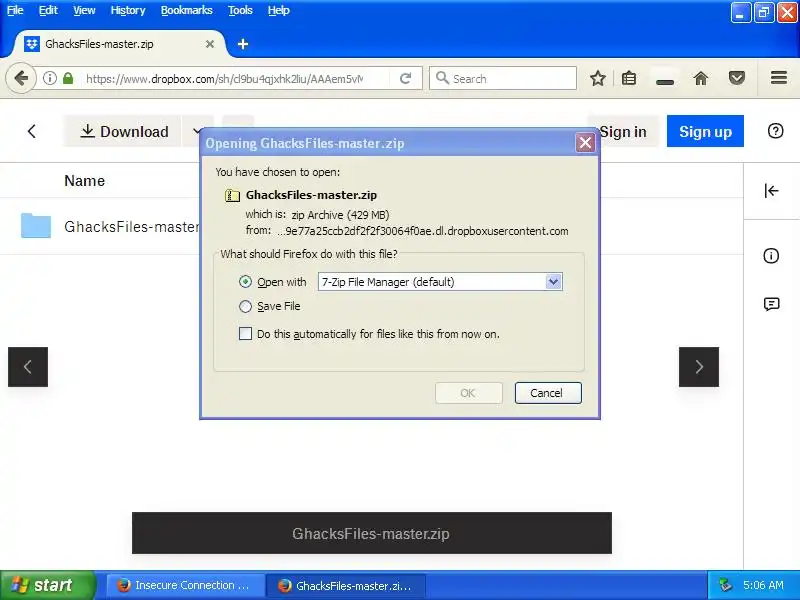This screenshot has width=800, height=600.
Task: Click the zip file icon in dialog
Action: tap(233, 195)
